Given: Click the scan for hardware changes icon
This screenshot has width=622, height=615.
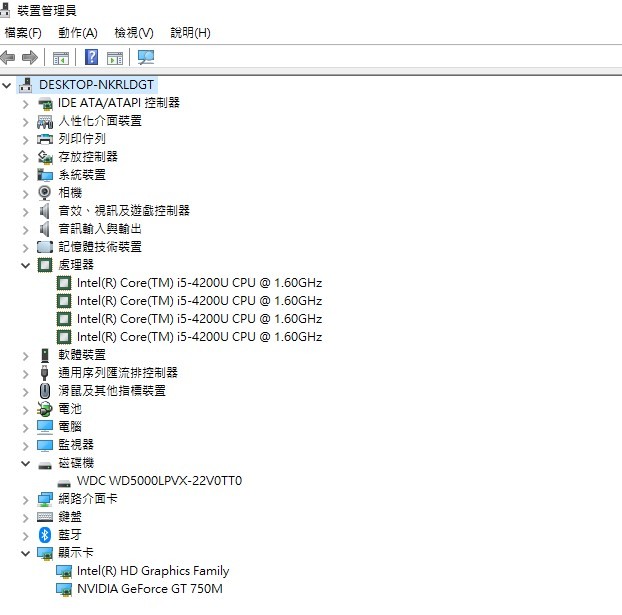Looking at the screenshot, I should (146, 57).
